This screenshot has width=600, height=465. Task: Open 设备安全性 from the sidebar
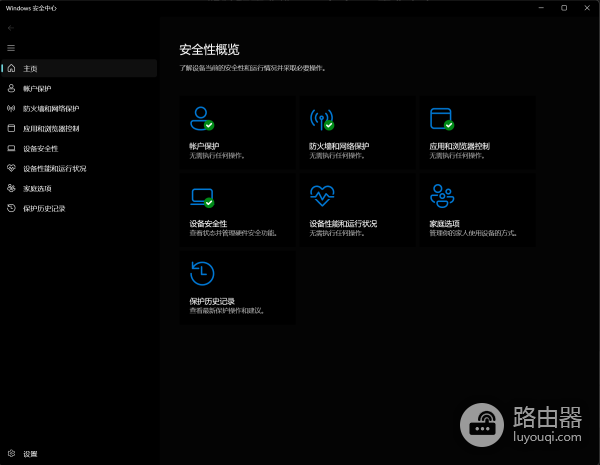tap(79, 148)
